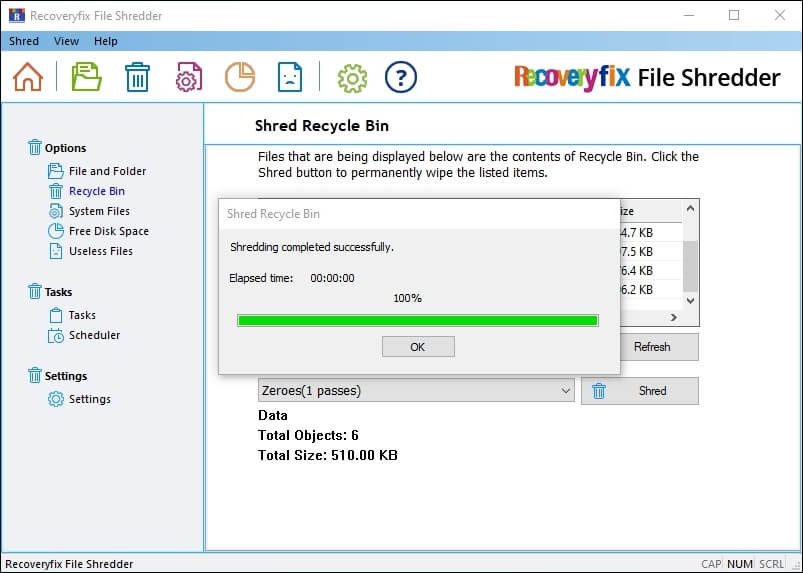Open the green Settings gear toolbar icon

(x=351, y=77)
